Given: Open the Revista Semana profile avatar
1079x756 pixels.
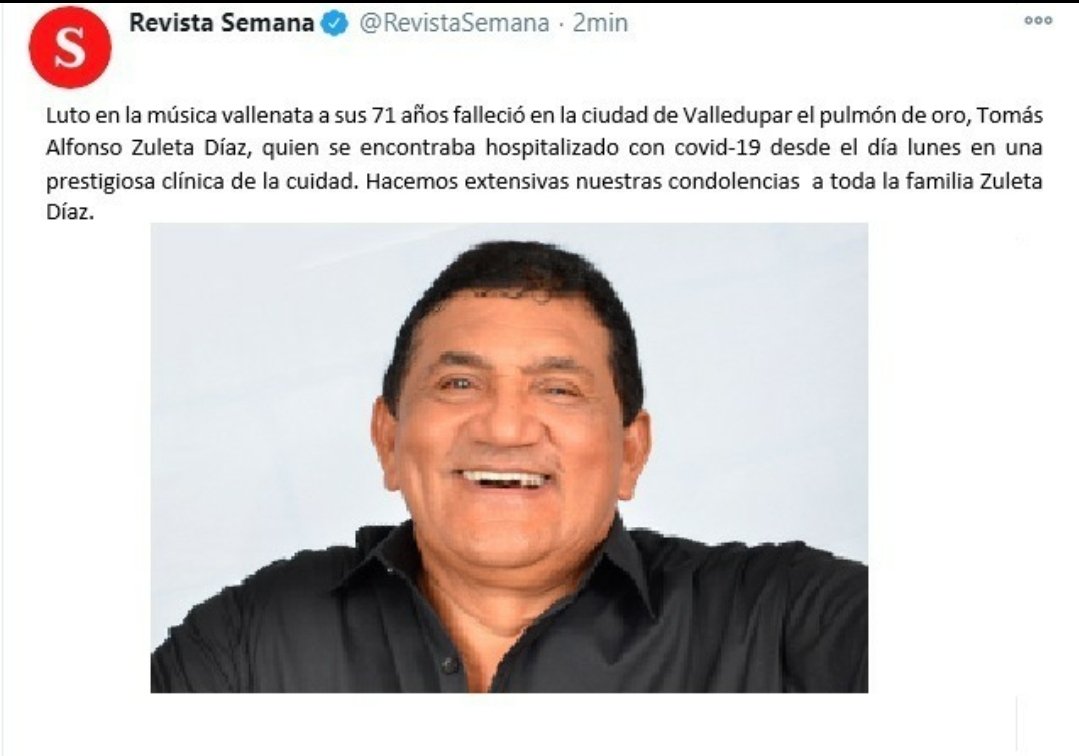Looking at the screenshot, I should (x=70, y=47).
